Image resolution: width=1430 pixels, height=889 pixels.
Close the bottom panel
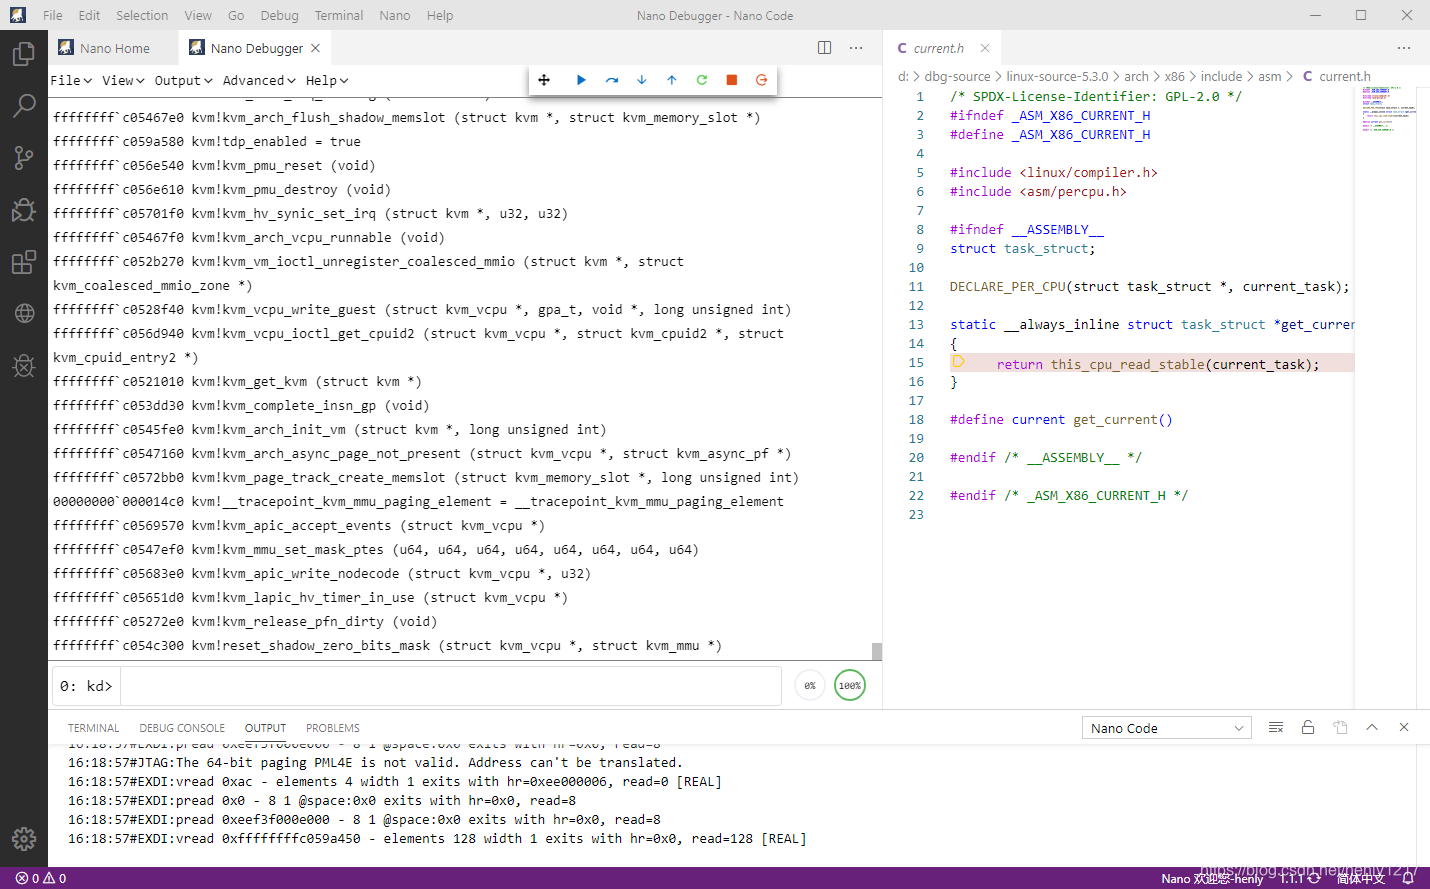[1404, 727]
